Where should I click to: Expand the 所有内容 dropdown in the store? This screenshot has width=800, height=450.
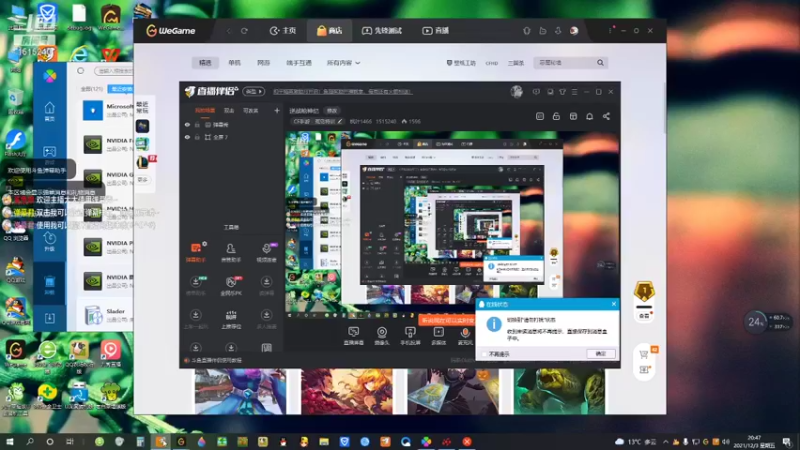pos(343,63)
